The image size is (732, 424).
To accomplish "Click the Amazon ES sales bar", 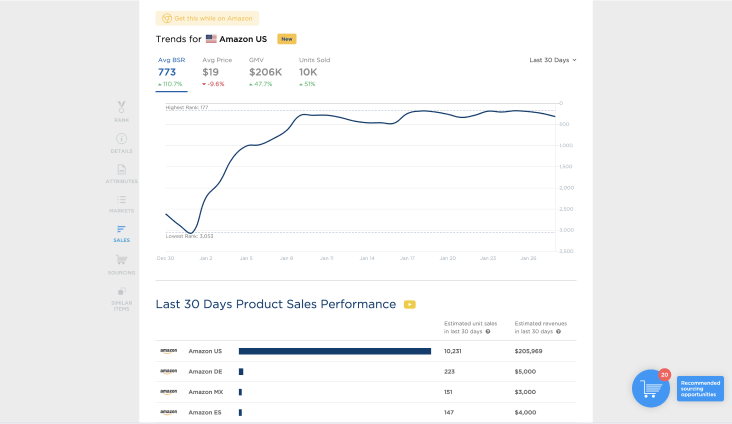I will tap(240, 412).
